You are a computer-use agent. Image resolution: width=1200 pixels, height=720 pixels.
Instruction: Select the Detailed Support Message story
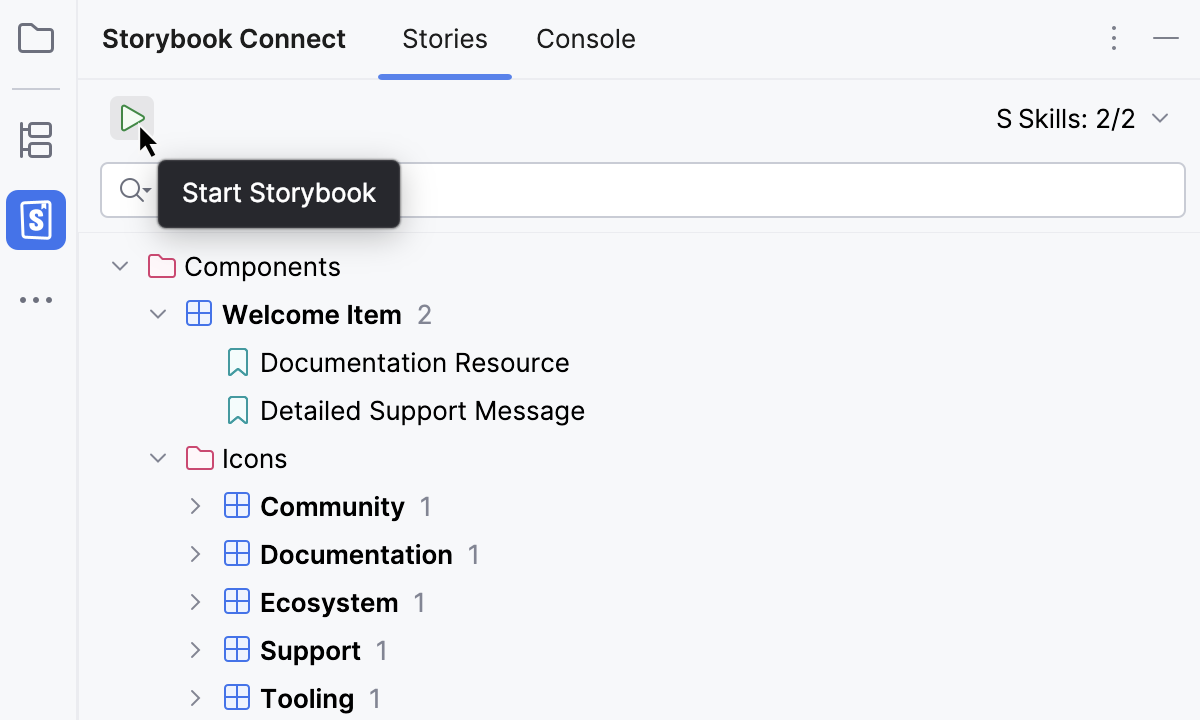(x=422, y=411)
